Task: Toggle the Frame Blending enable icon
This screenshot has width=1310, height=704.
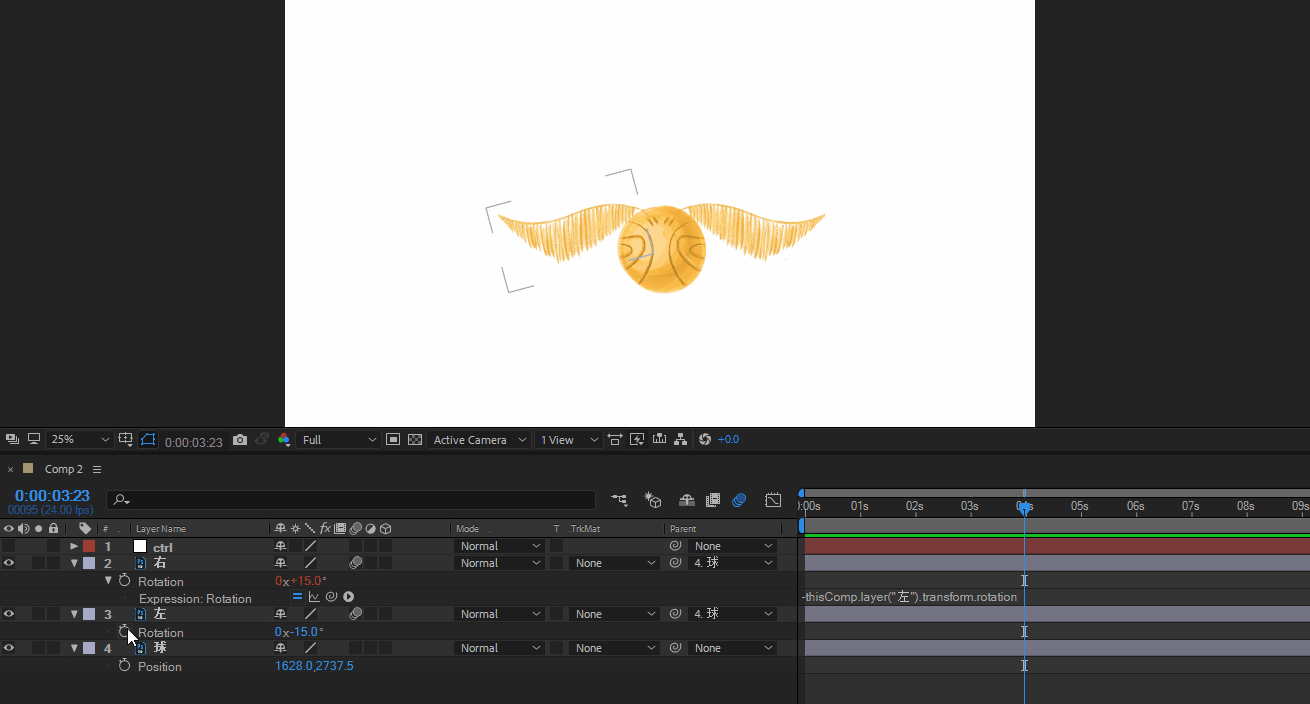Action: [713, 500]
